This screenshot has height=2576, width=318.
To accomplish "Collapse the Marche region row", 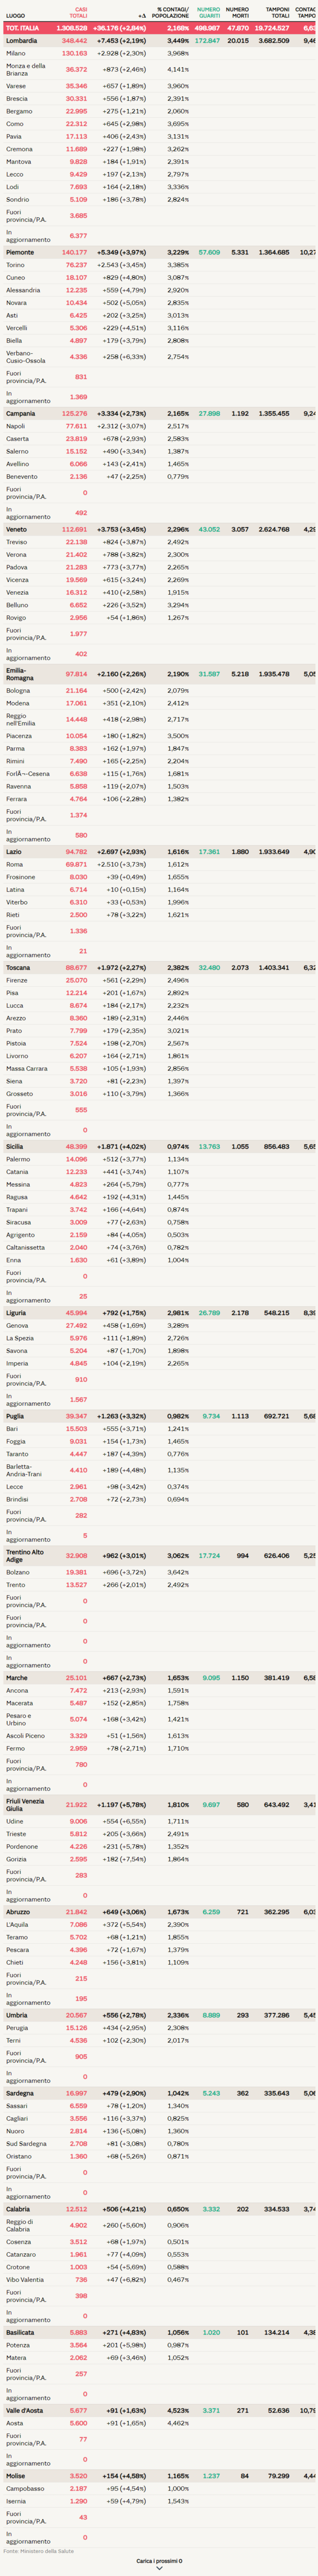I will 159,1678.
